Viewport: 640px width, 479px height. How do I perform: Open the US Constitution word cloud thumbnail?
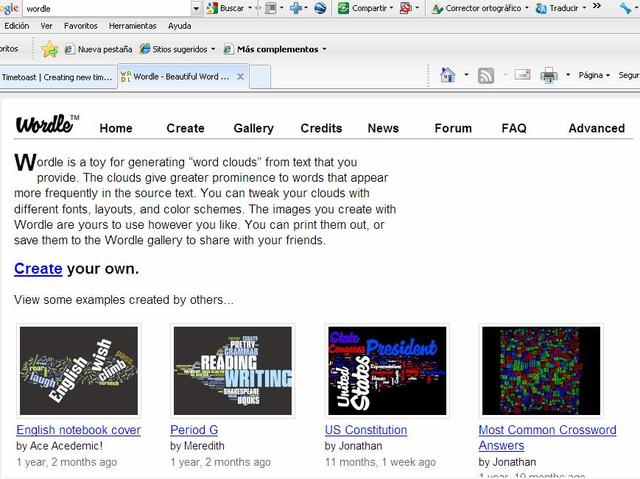pyautogui.click(x=387, y=370)
